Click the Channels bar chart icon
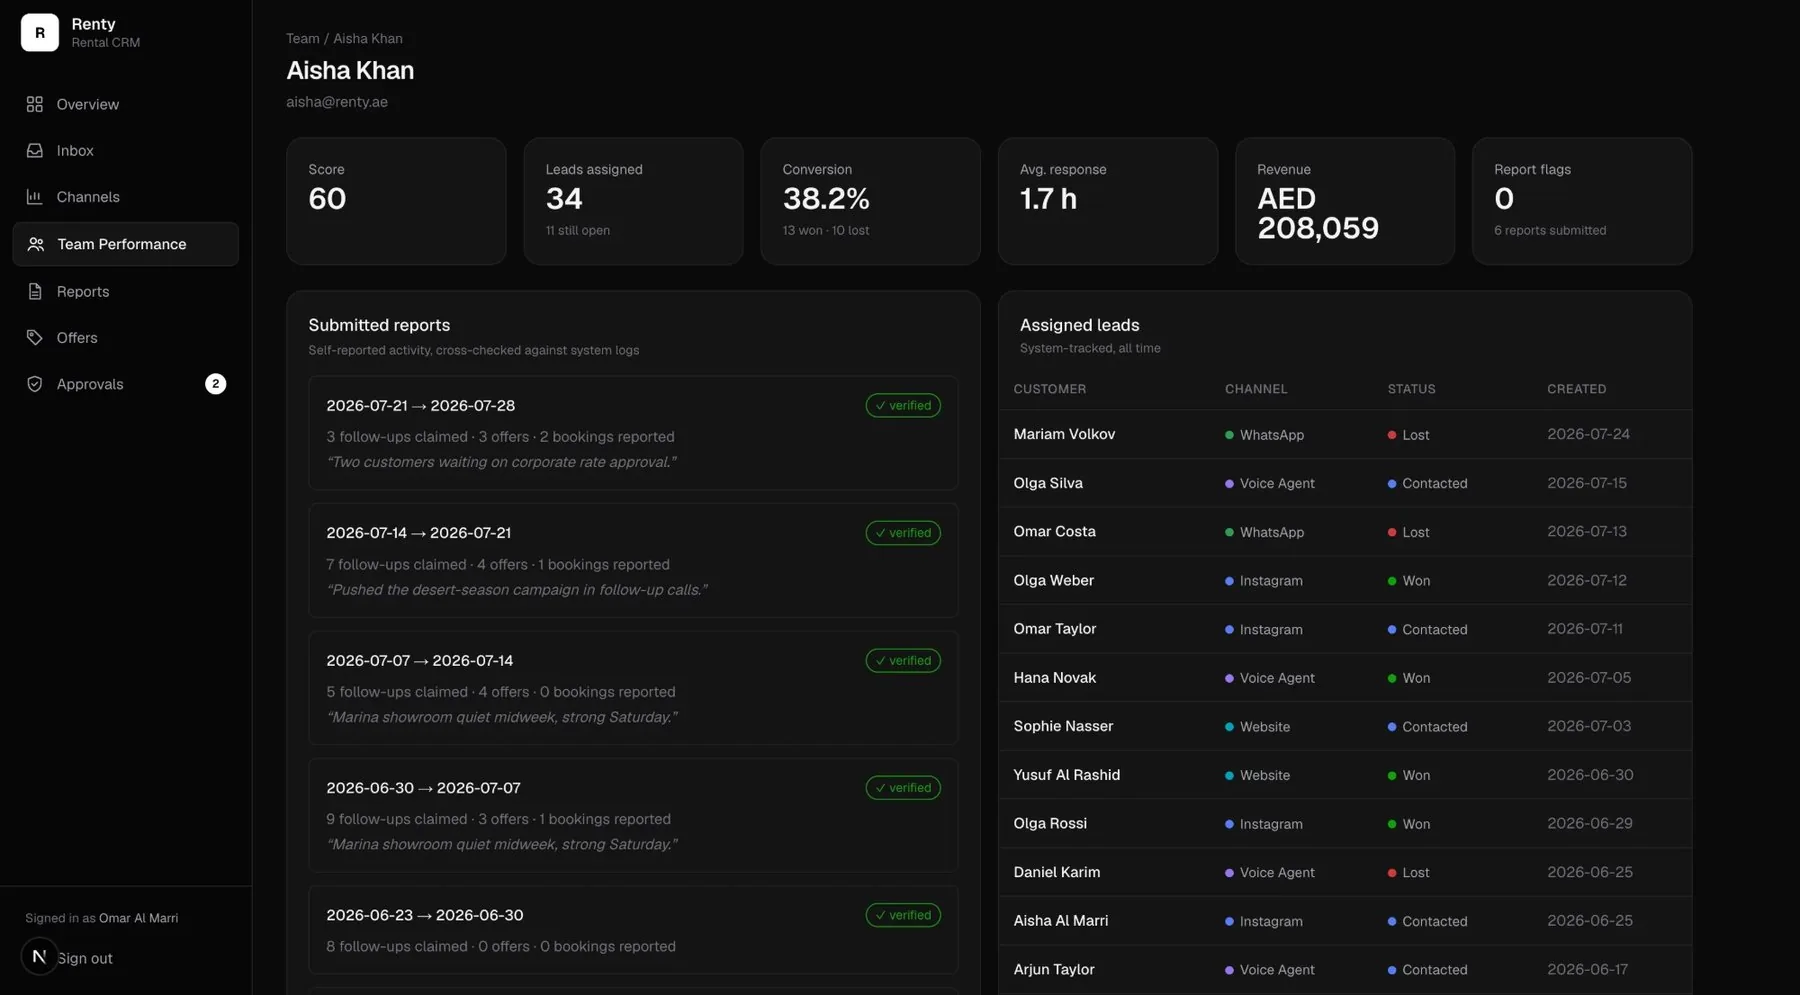1800x995 pixels. [35, 197]
